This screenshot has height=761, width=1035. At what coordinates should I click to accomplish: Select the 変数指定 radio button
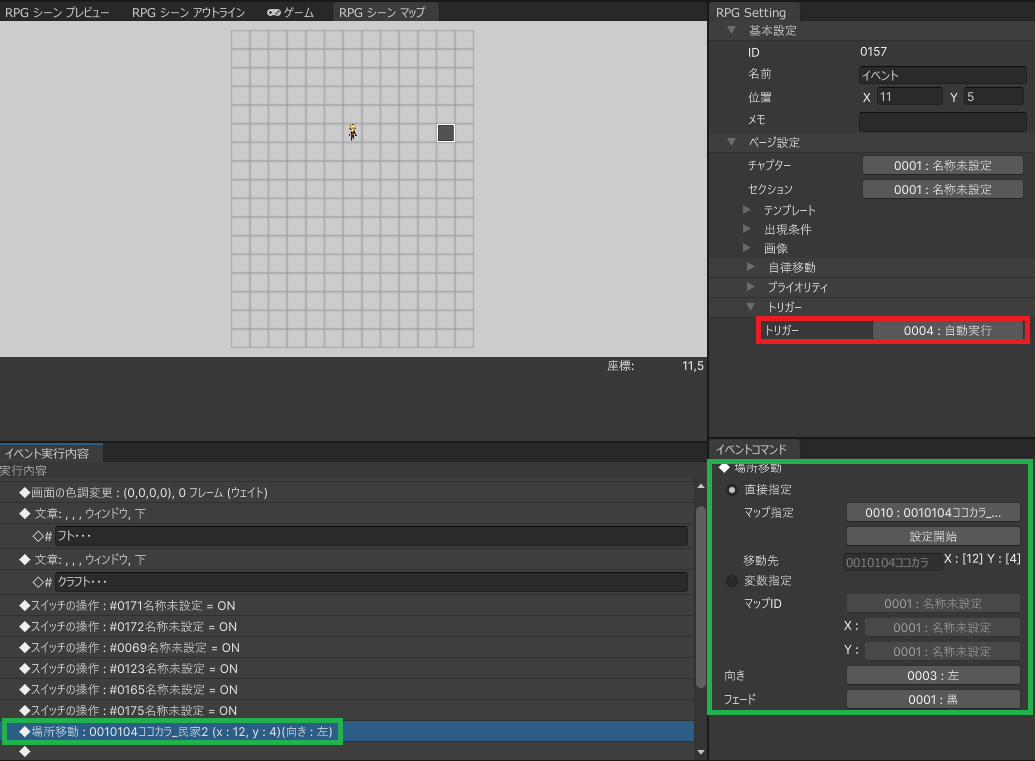(x=732, y=581)
